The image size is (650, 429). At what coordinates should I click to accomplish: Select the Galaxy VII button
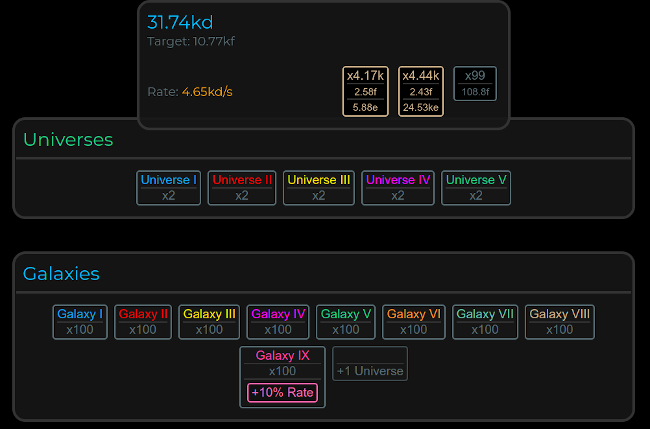pyautogui.click(x=485, y=322)
